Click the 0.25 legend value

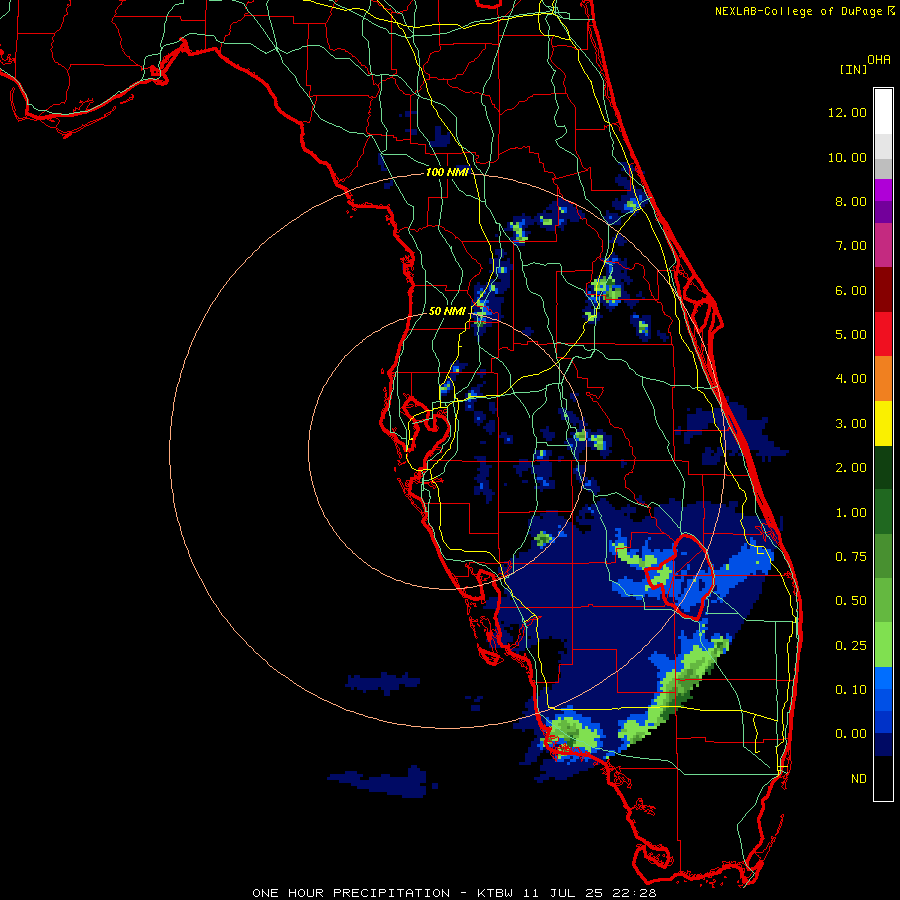click(851, 646)
